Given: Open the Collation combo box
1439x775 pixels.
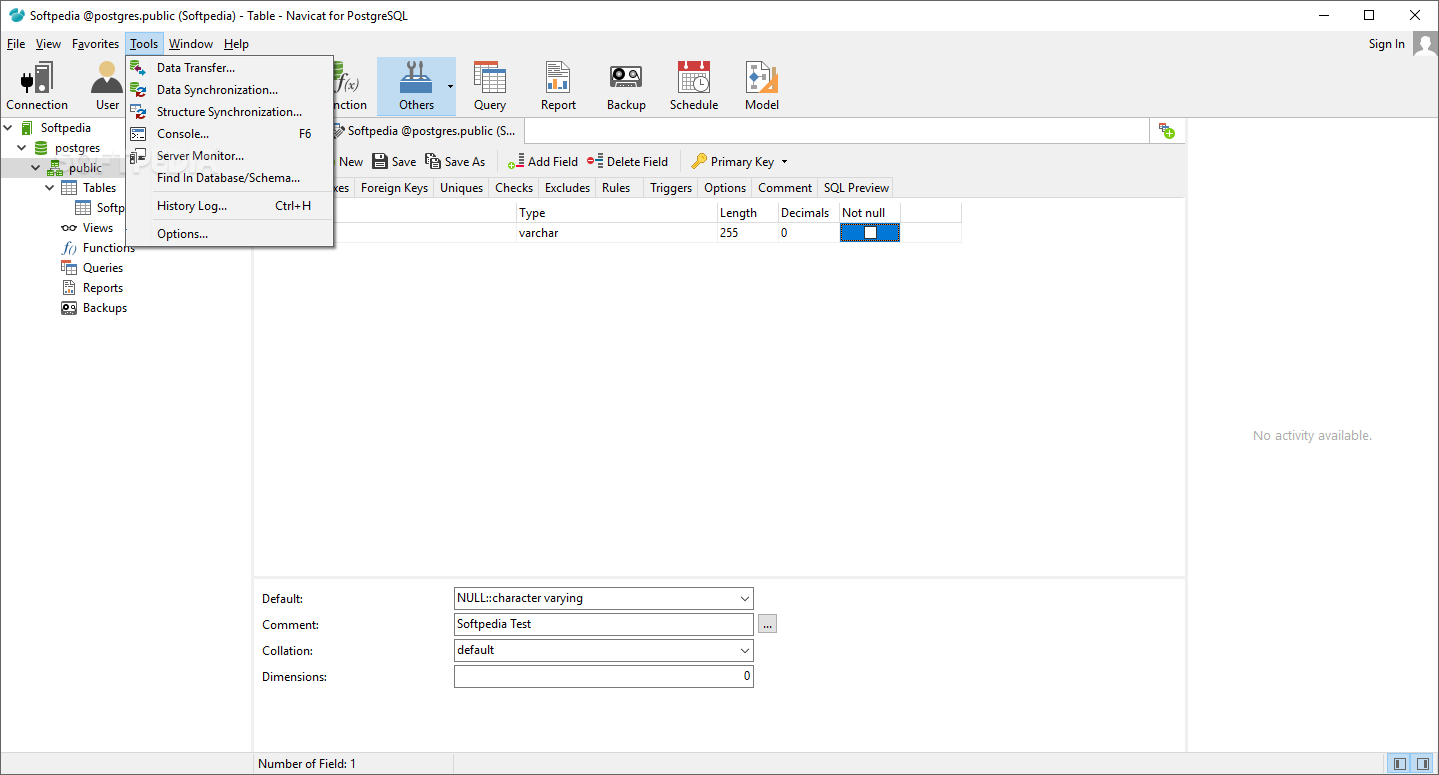Looking at the screenshot, I should point(604,650).
